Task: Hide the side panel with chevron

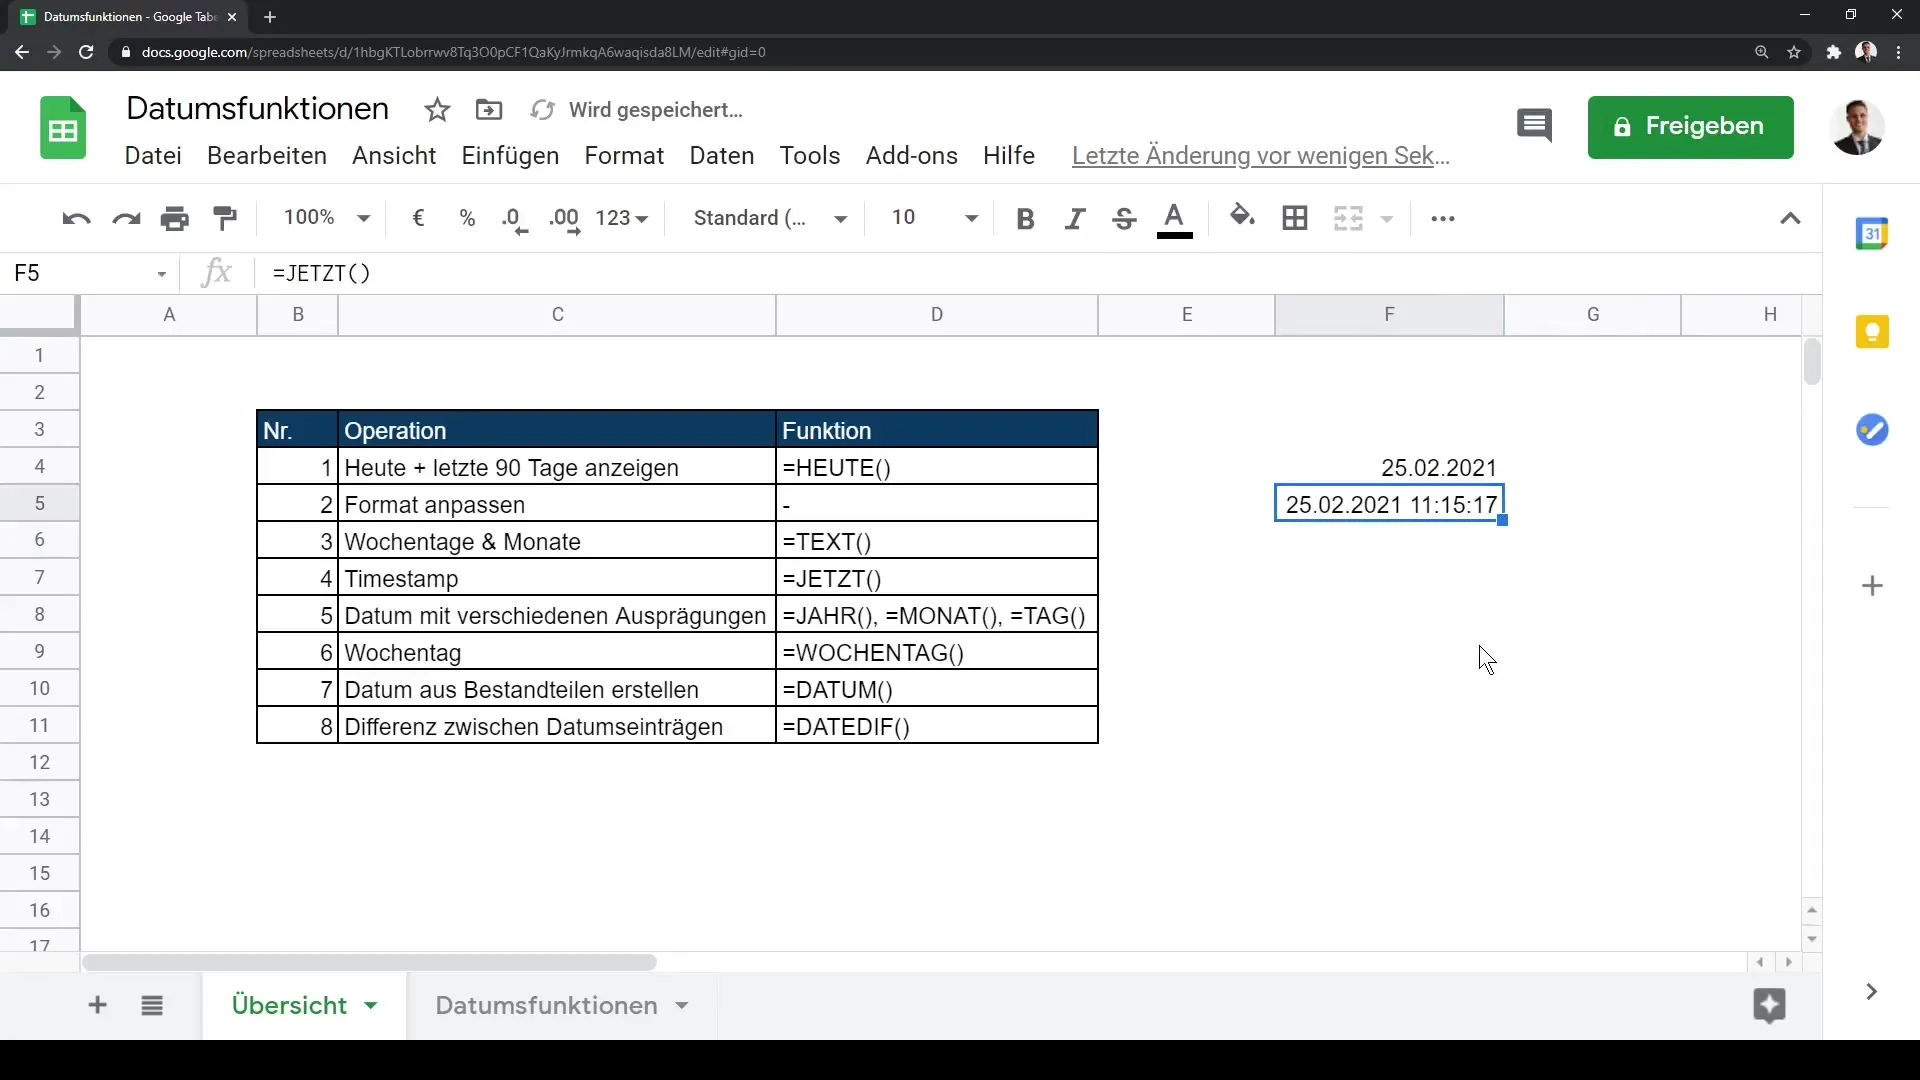Action: pos(1871,992)
